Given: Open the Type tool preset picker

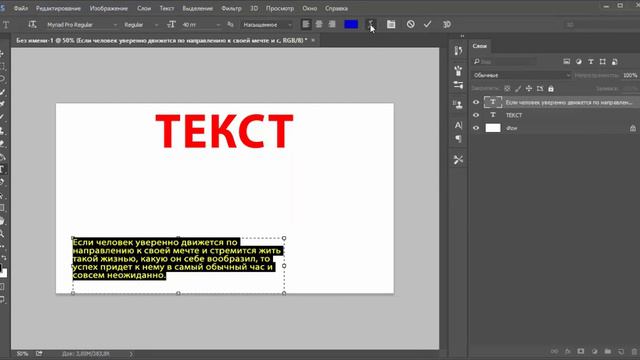Looking at the screenshot, I should tap(7, 24).
